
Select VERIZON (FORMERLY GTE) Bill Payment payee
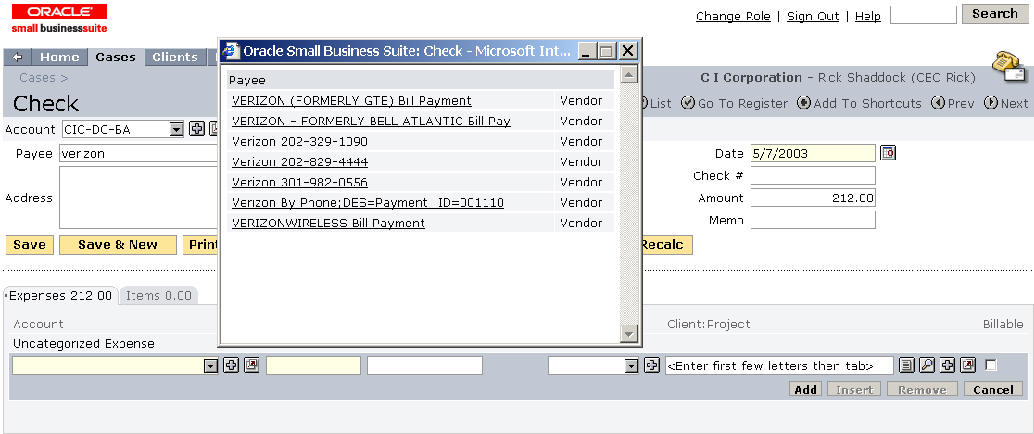(351, 101)
